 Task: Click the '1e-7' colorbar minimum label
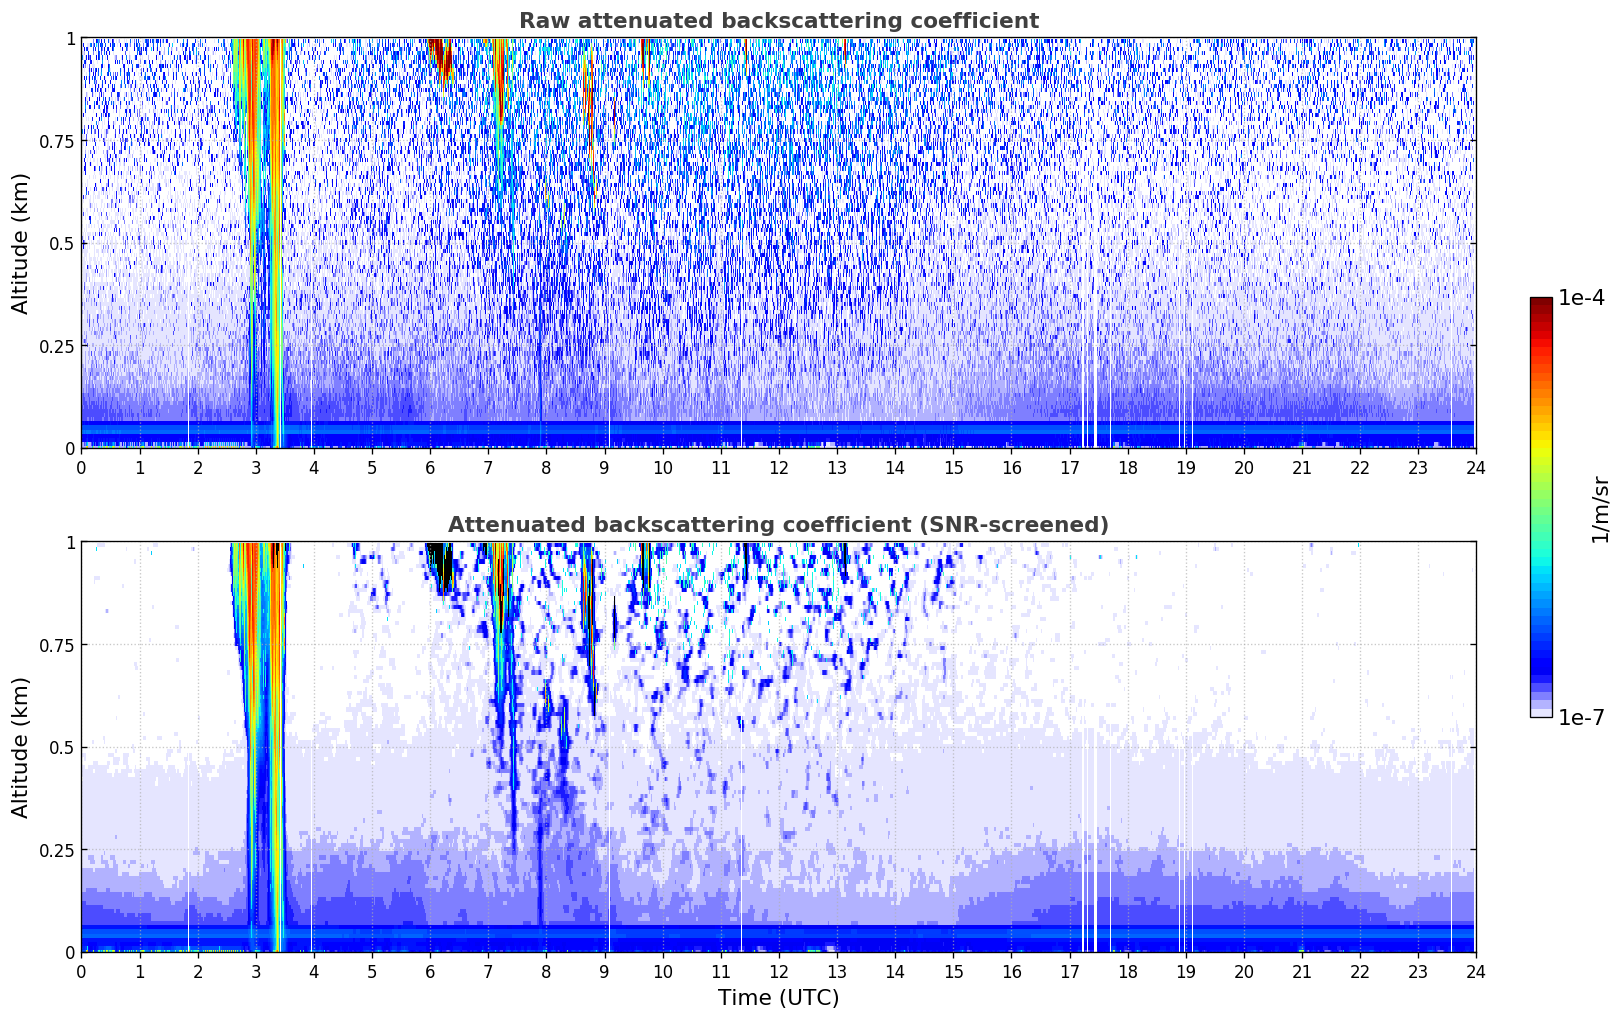click(1580, 717)
